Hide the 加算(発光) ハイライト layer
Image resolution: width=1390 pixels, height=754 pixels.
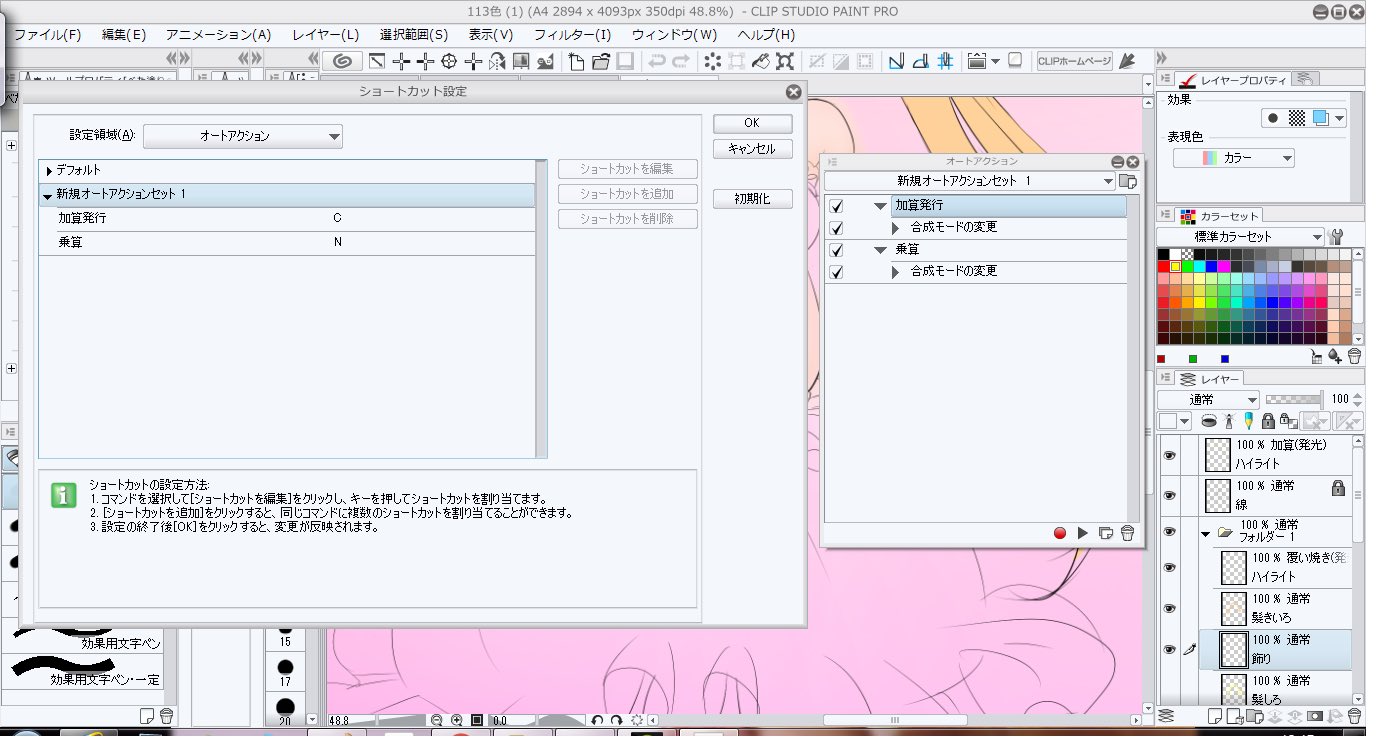coord(1170,455)
